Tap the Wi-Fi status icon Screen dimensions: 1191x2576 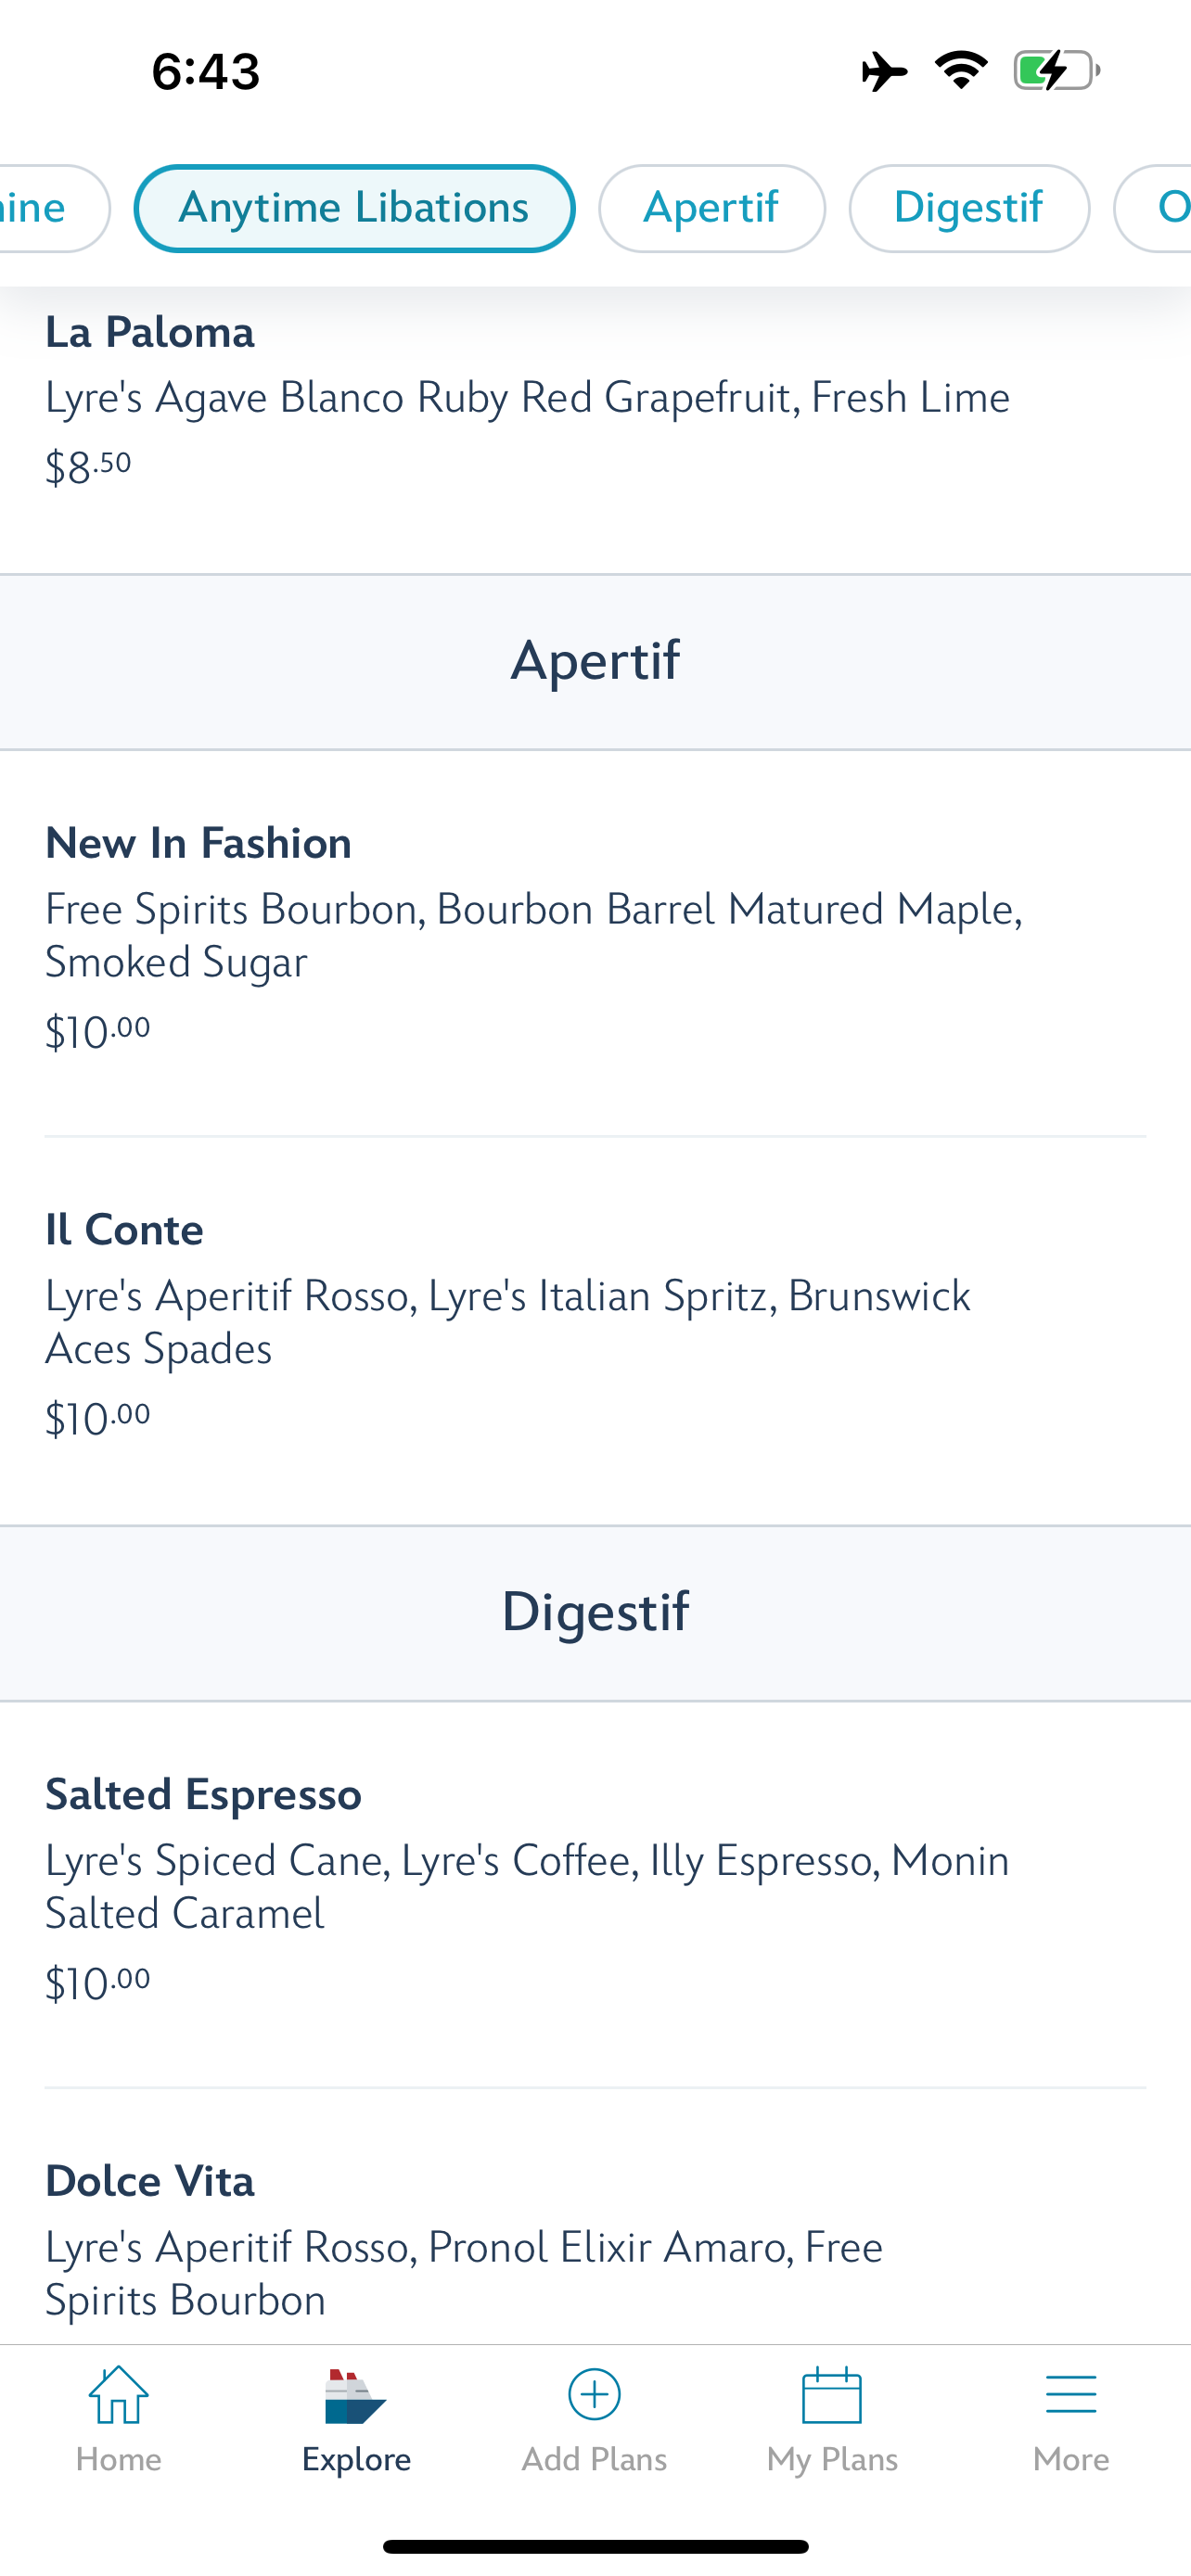(x=961, y=70)
